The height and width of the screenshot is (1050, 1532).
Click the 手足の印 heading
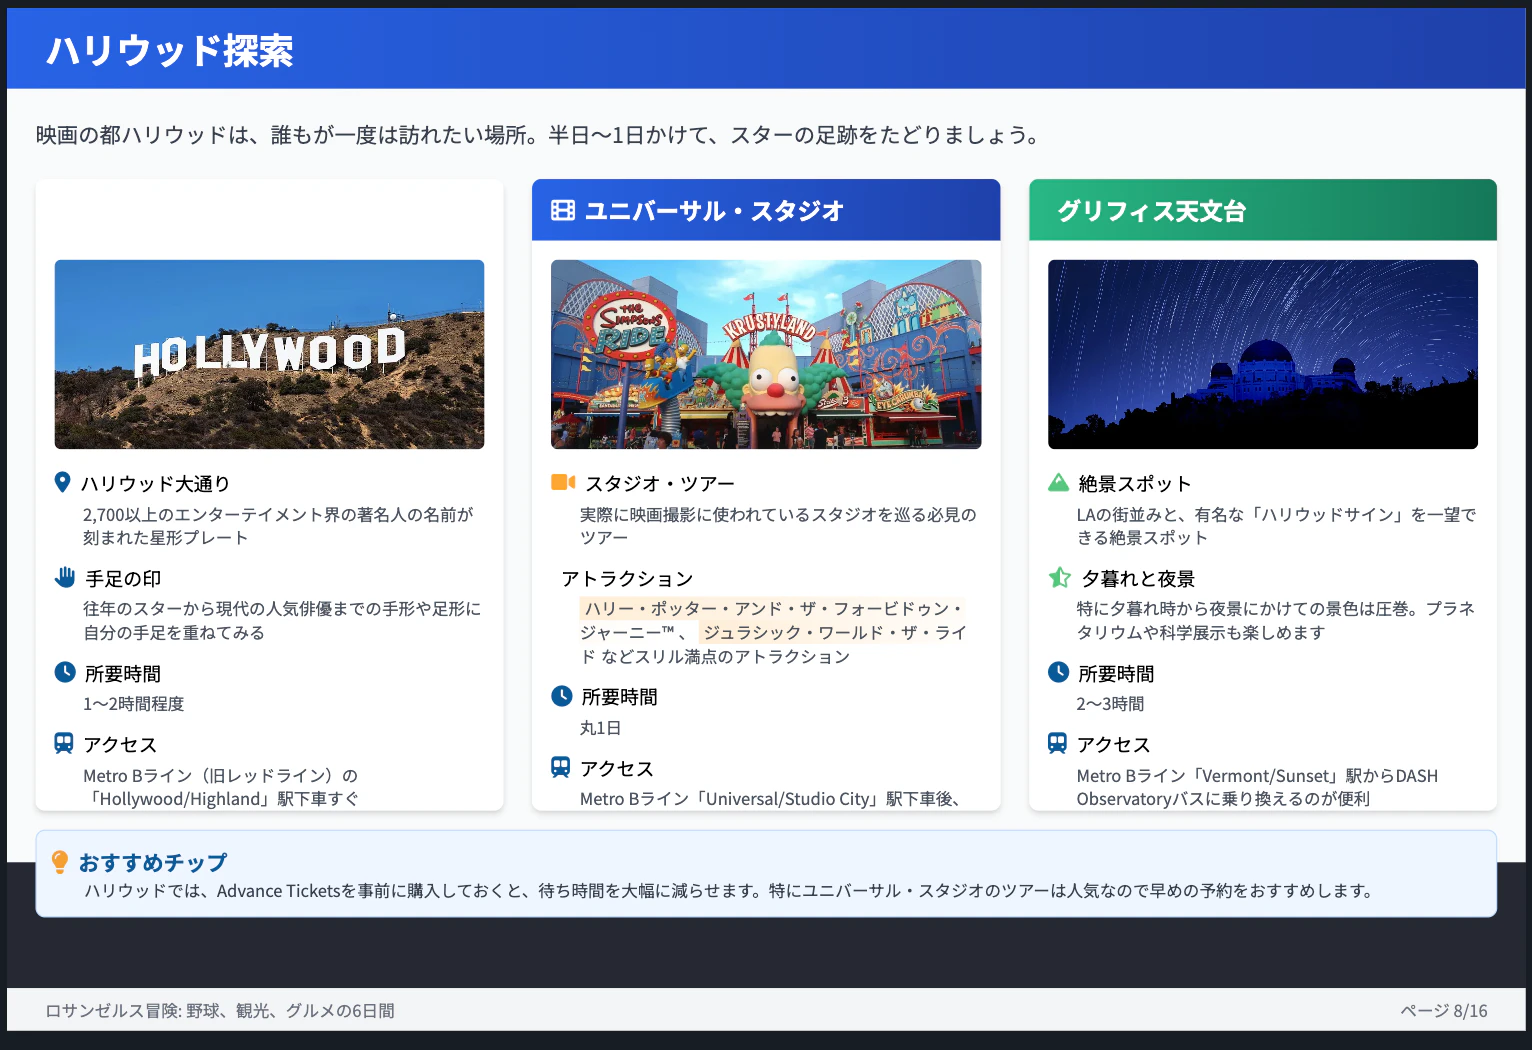coord(123,579)
